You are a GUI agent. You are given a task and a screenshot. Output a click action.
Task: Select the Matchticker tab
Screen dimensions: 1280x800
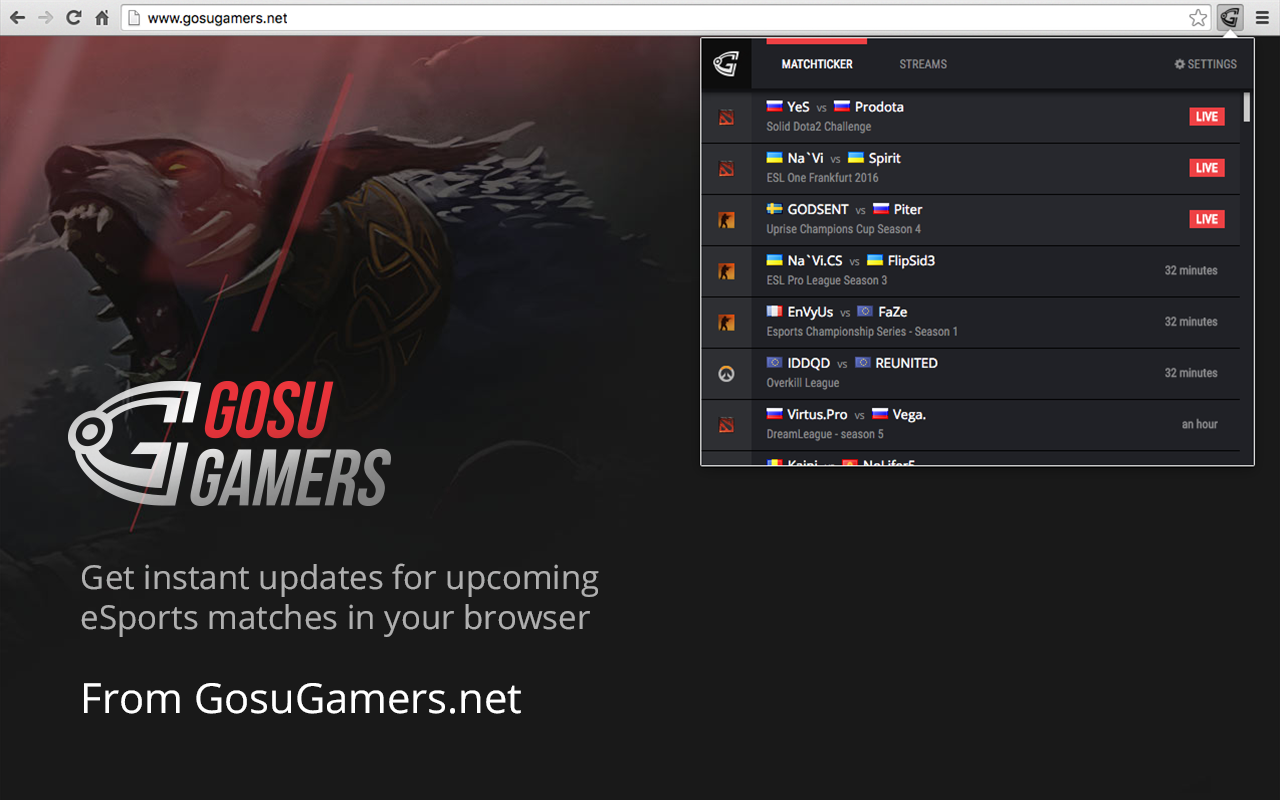(817, 64)
